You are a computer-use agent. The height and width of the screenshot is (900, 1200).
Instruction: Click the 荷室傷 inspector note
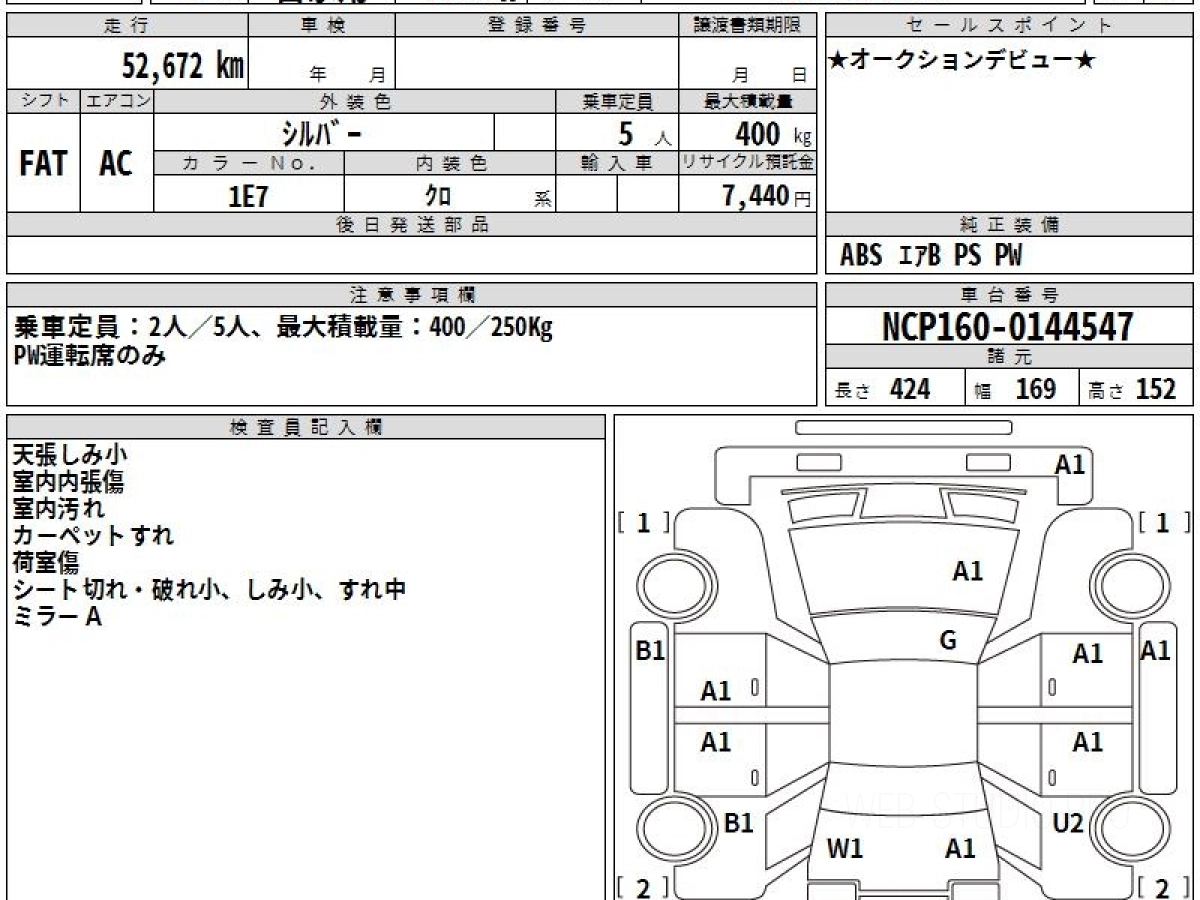pyautogui.click(x=46, y=563)
